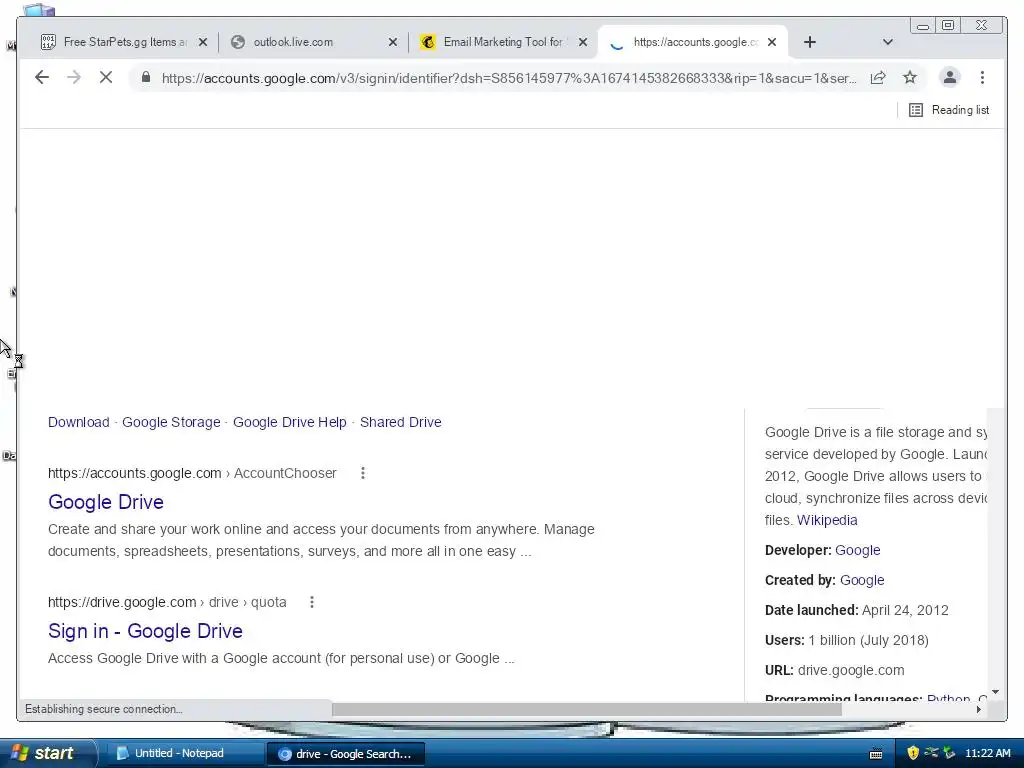Open the Reading list panel
Viewport: 1024px width, 768px height.
pos(949,110)
